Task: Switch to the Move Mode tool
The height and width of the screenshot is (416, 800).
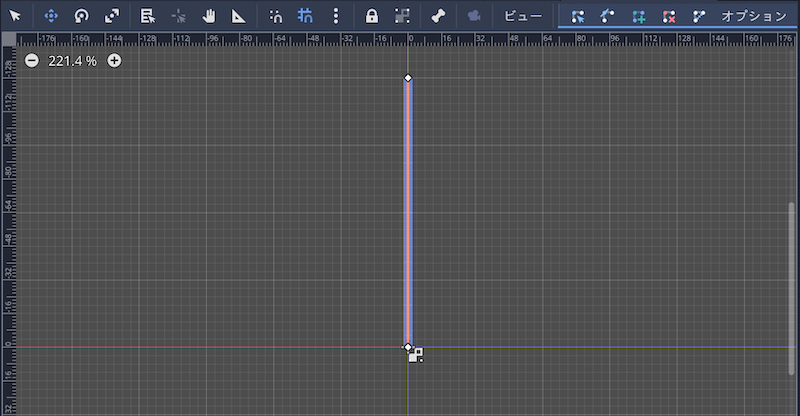Action: click(51, 16)
